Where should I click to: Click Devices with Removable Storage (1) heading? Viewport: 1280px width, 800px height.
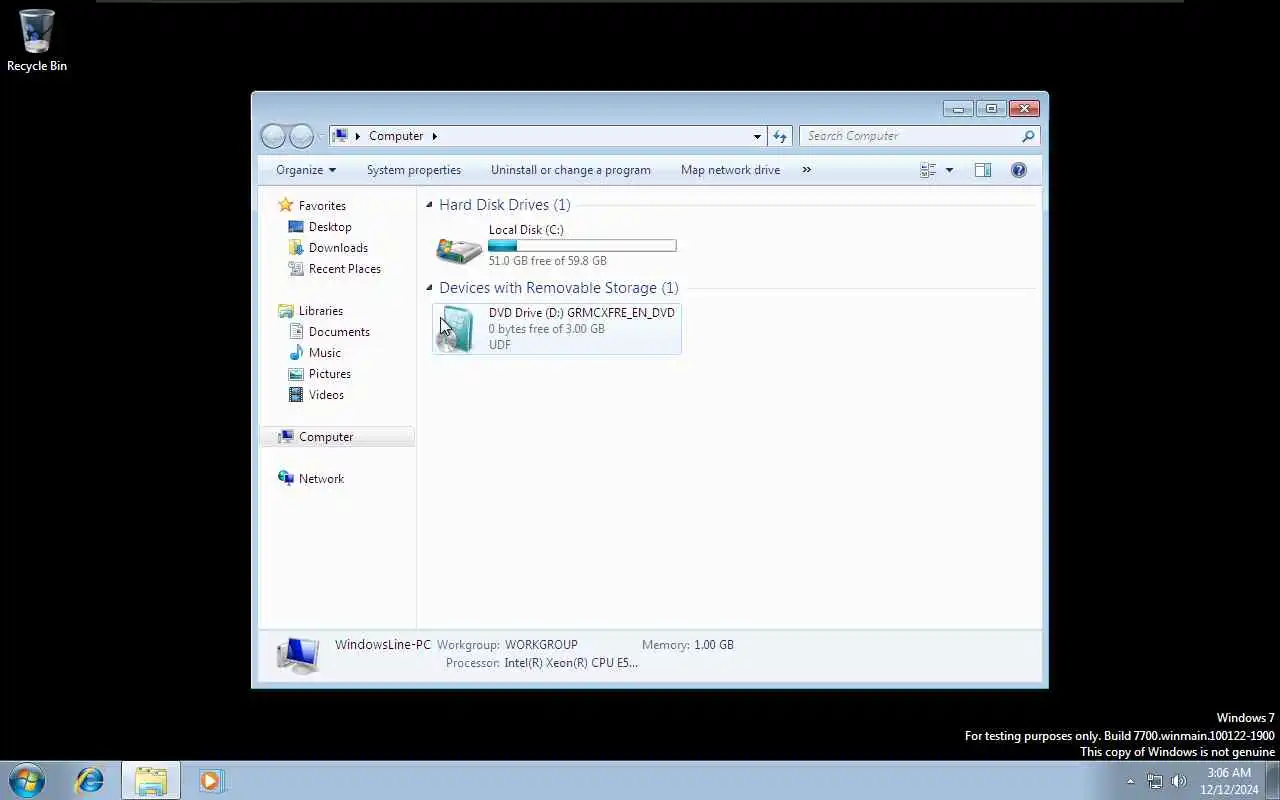[x=558, y=288]
